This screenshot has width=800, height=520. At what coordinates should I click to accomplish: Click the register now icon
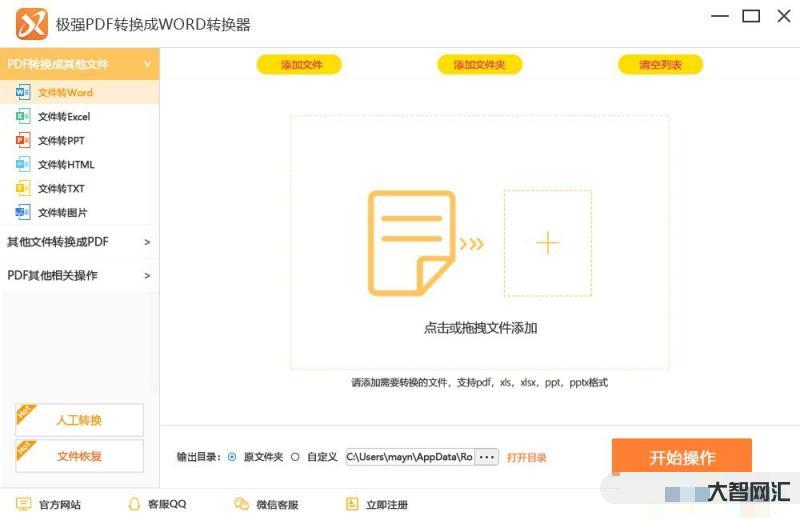pyautogui.click(x=352, y=504)
